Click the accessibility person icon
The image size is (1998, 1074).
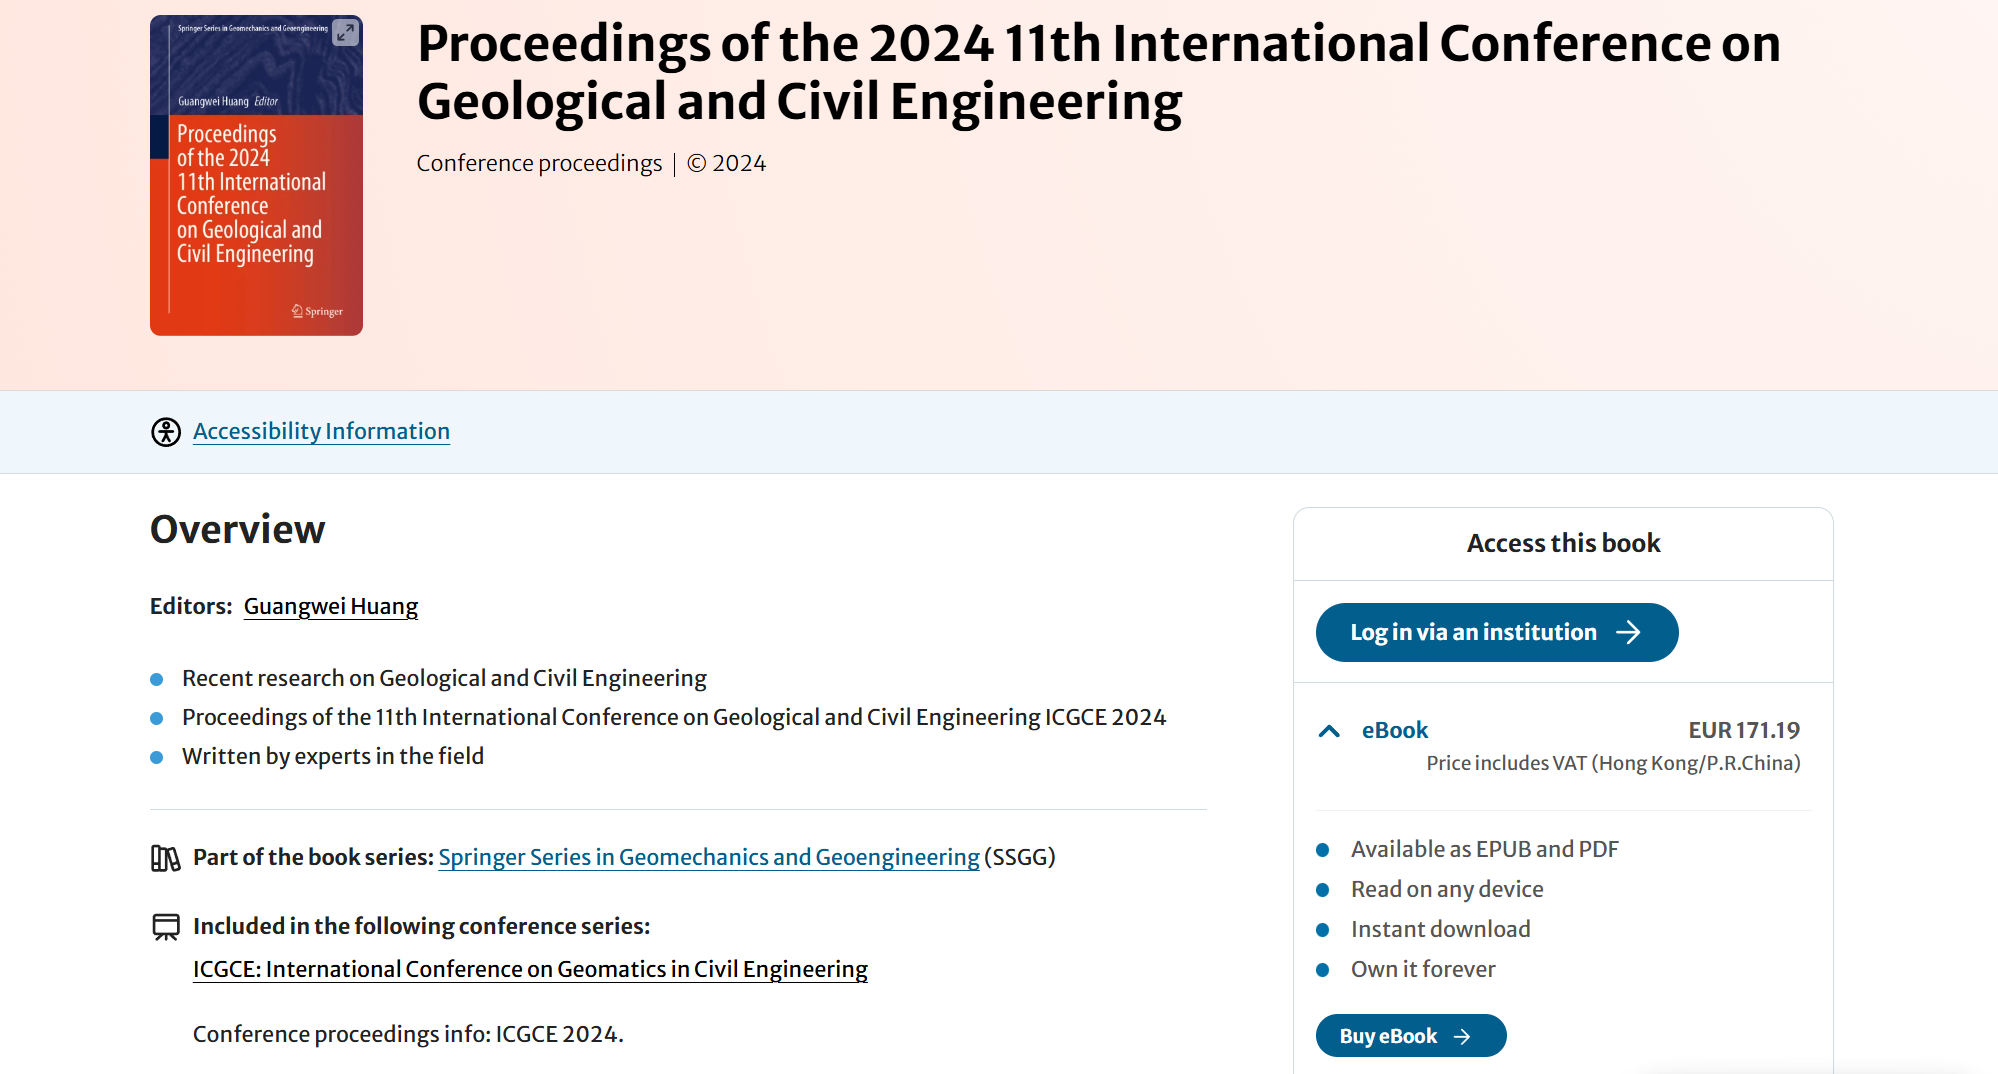click(166, 432)
